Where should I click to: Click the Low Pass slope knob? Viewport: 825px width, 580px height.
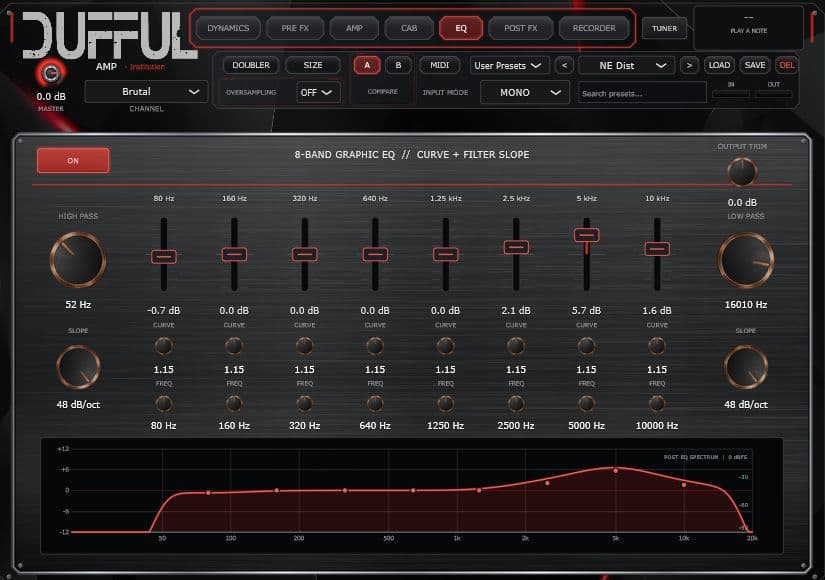(746, 367)
